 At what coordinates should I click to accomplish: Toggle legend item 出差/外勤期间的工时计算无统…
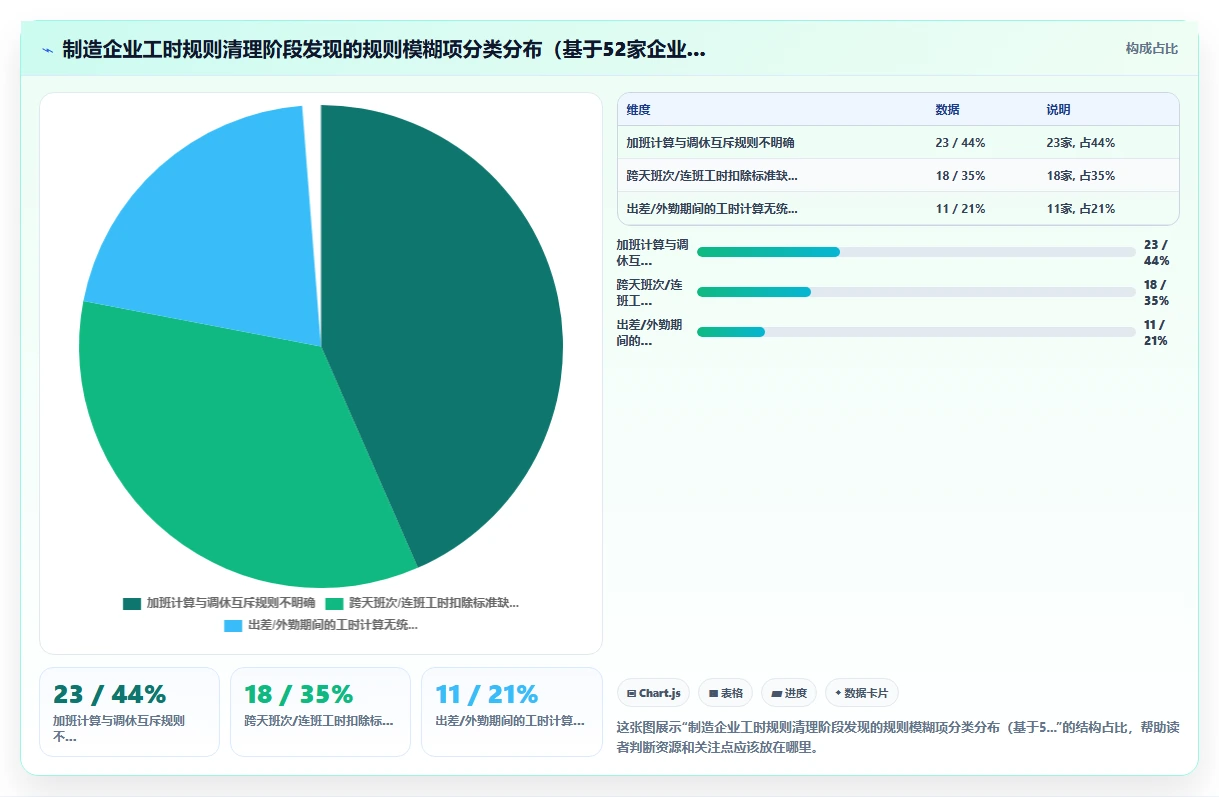click(x=321, y=625)
